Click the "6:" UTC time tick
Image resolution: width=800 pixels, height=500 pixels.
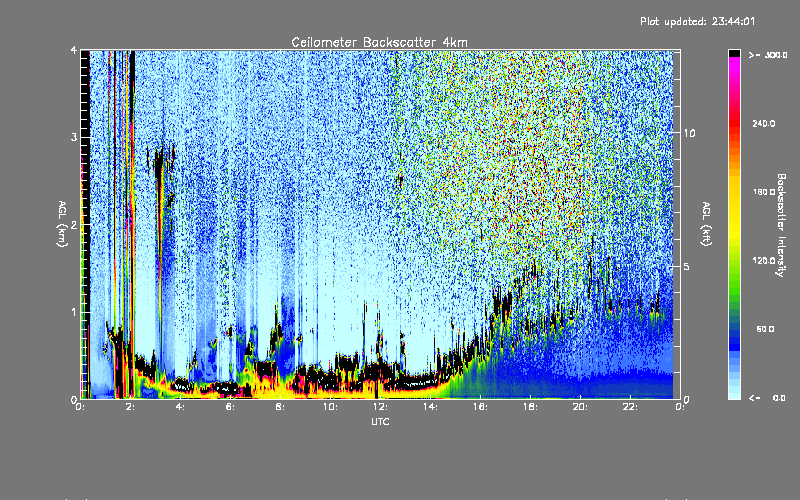point(231,407)
